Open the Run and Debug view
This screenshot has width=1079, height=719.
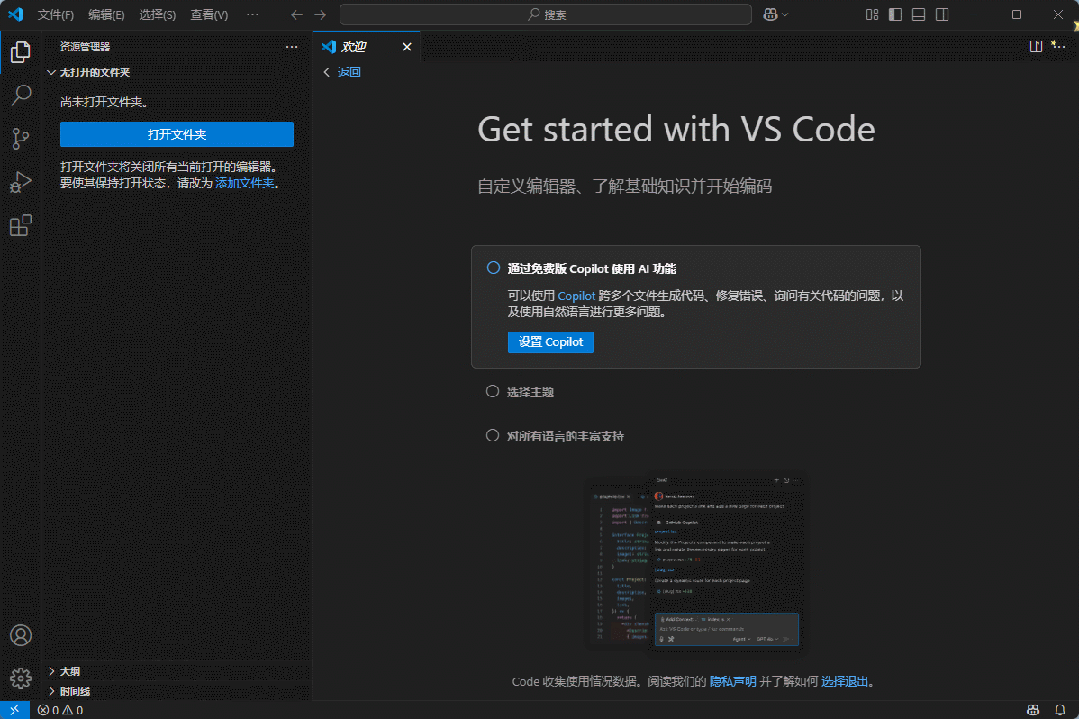(x=21, y=182)
